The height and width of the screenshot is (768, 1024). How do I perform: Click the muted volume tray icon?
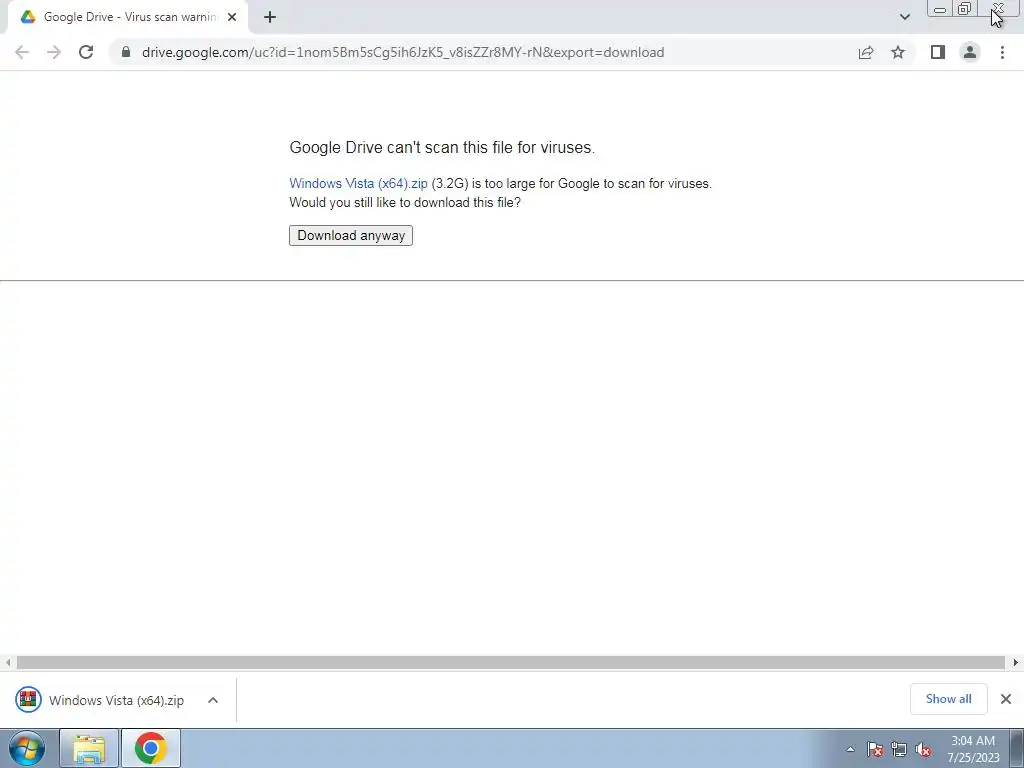(923, 749)
